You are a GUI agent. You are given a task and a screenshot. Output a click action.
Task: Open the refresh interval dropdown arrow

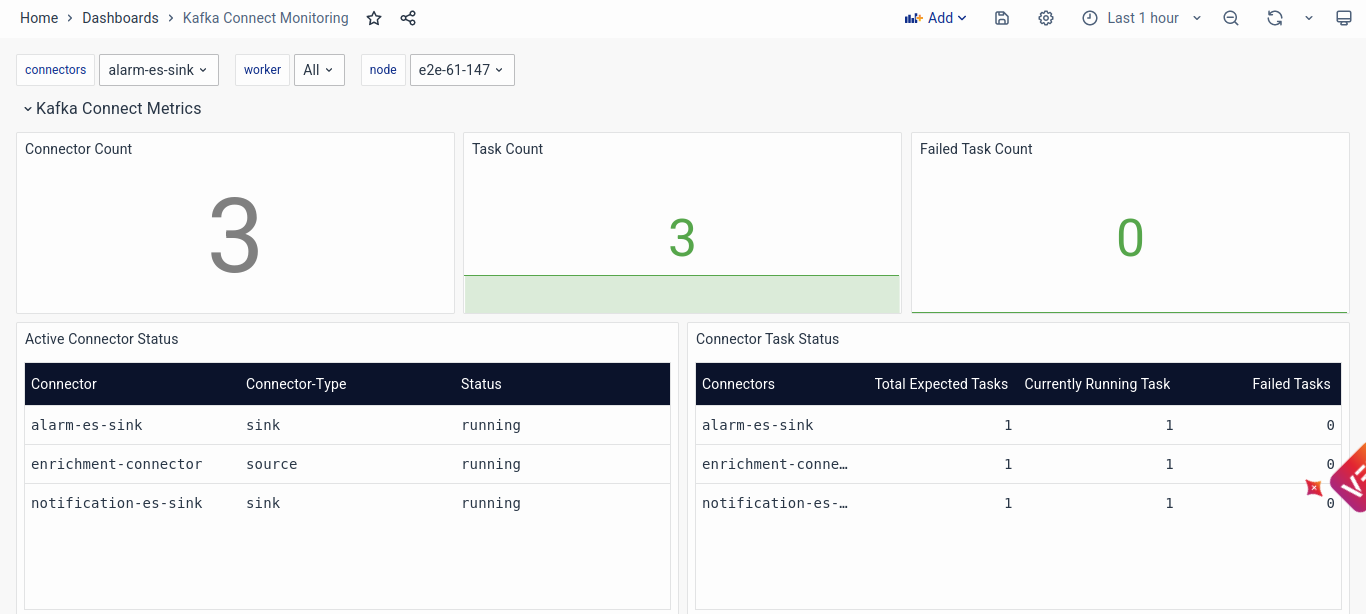coord(1309,18)
